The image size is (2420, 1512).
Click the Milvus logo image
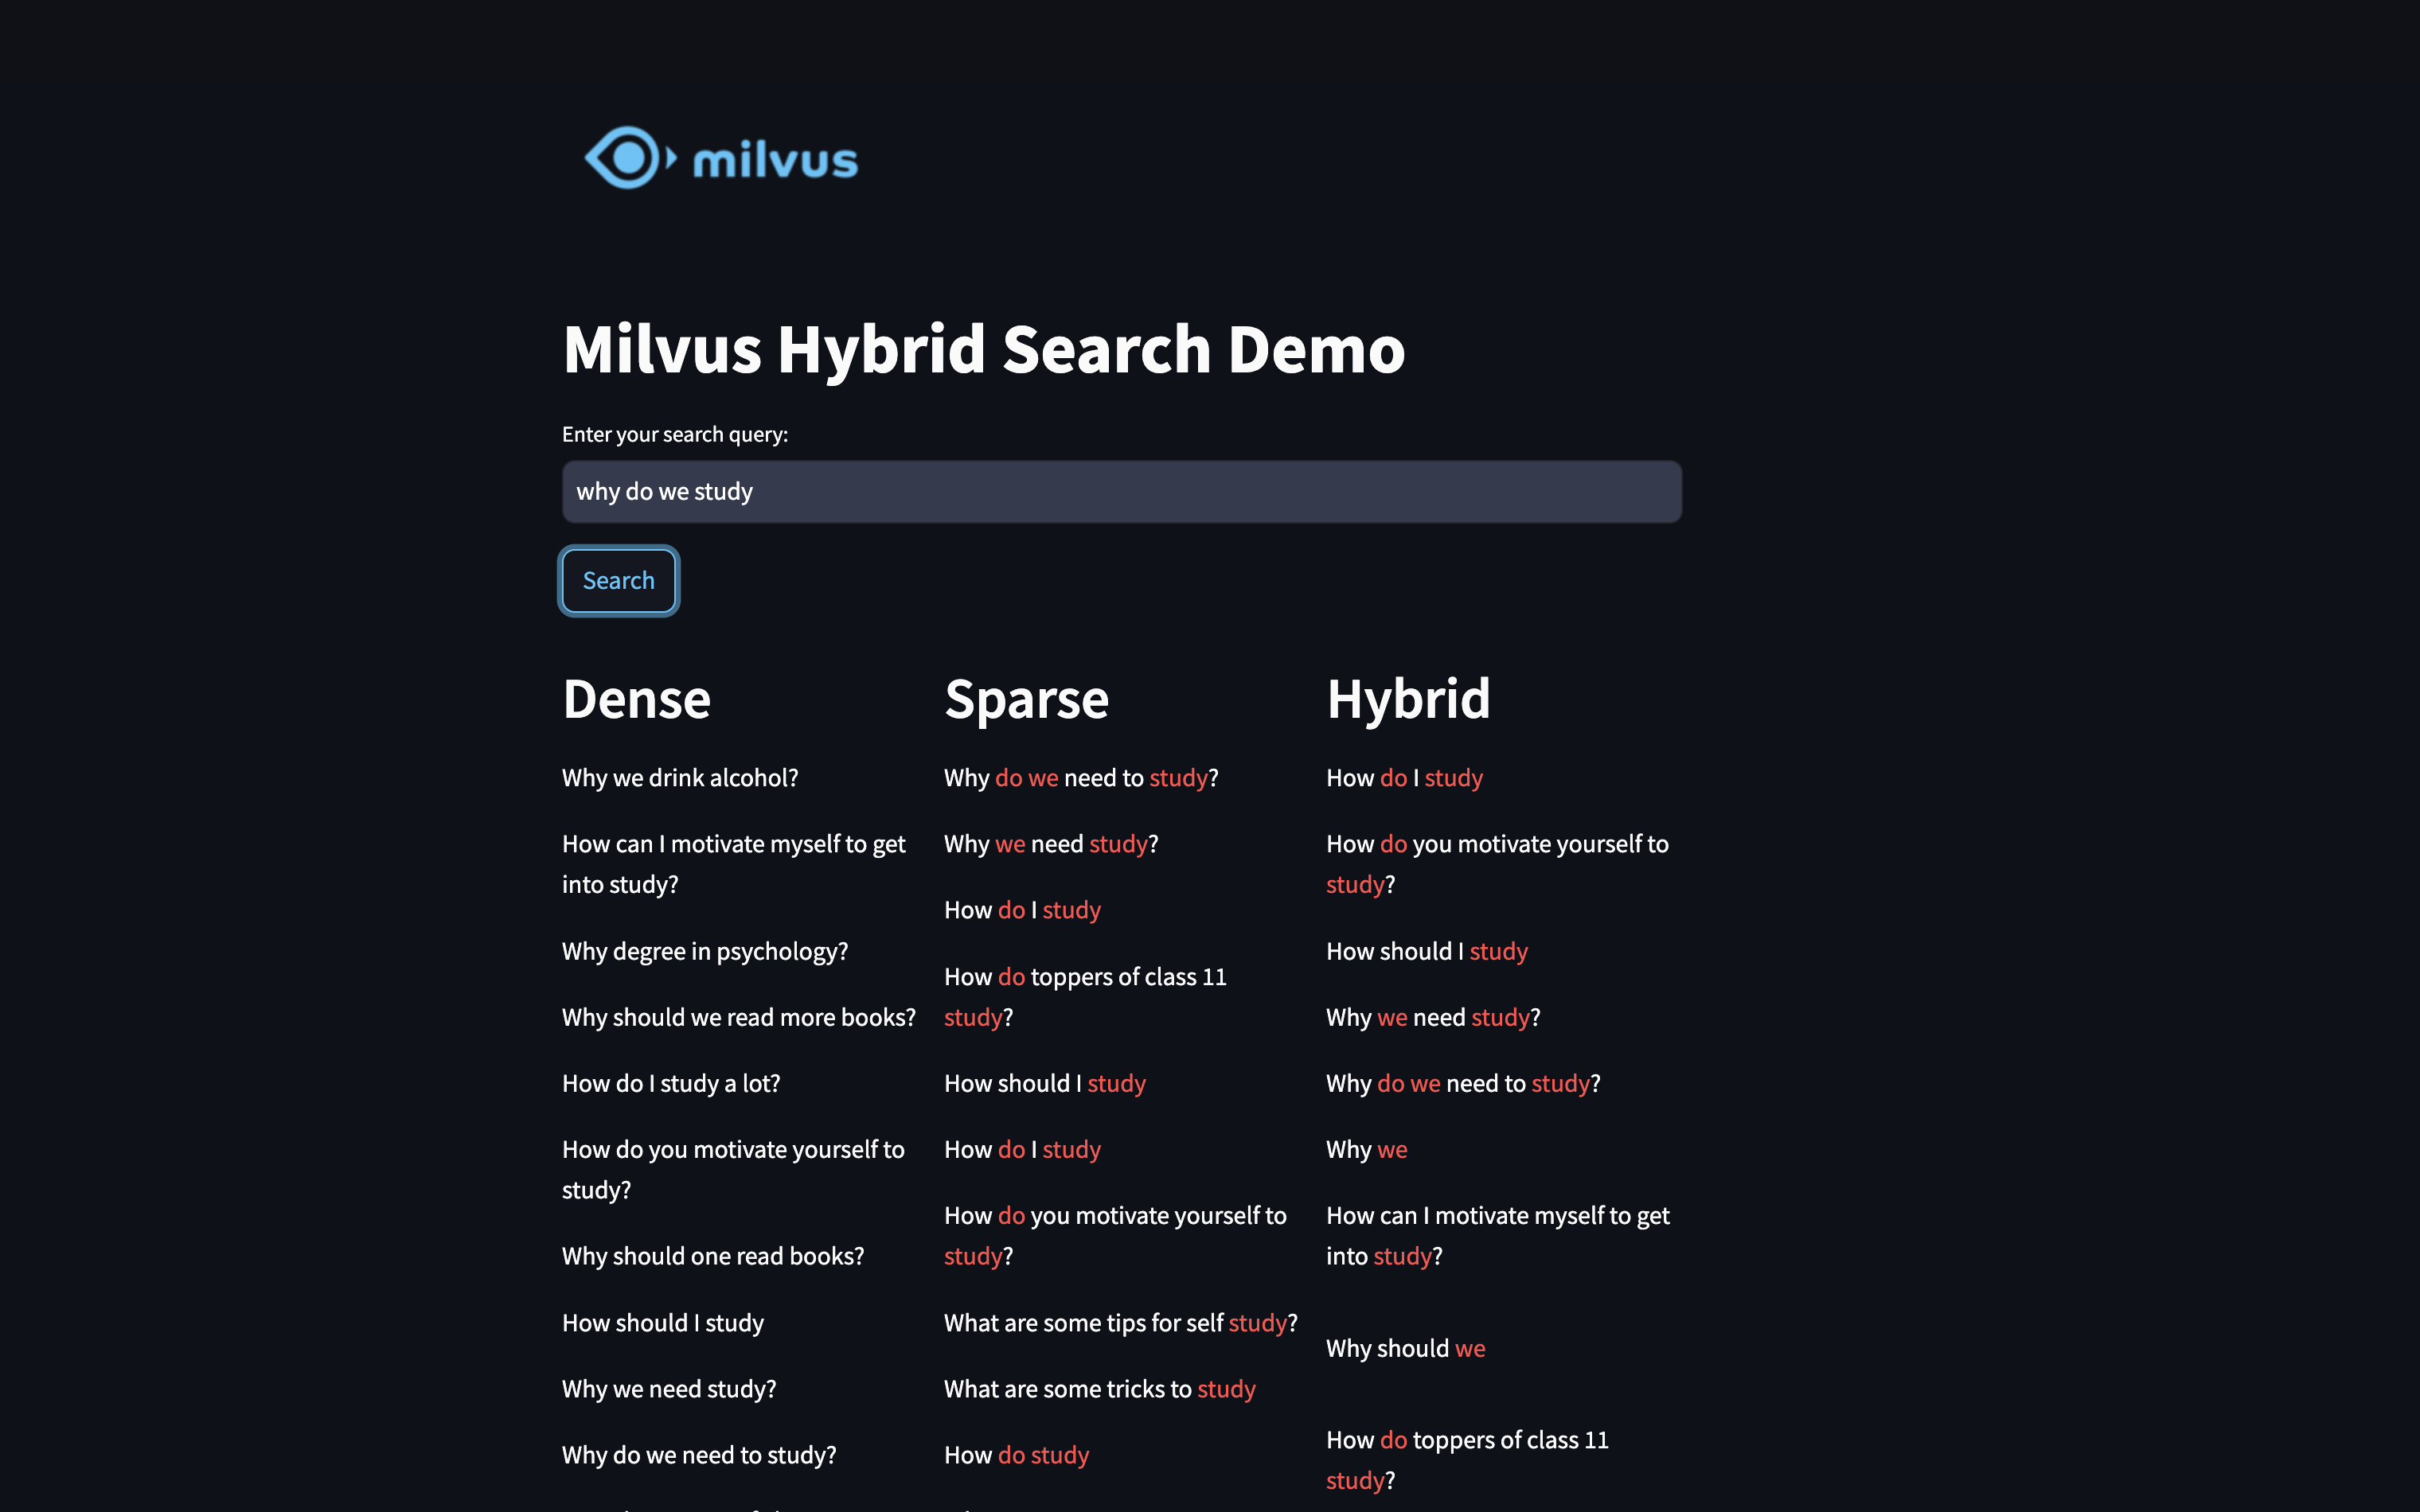(x=721, y=158)
